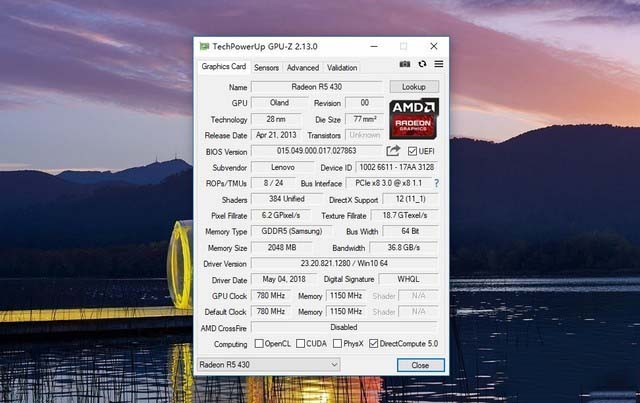The height and width of the screenshot is (403, 640).
Task: Click the Transistors value Unknown
Action: tap(364, 135)
